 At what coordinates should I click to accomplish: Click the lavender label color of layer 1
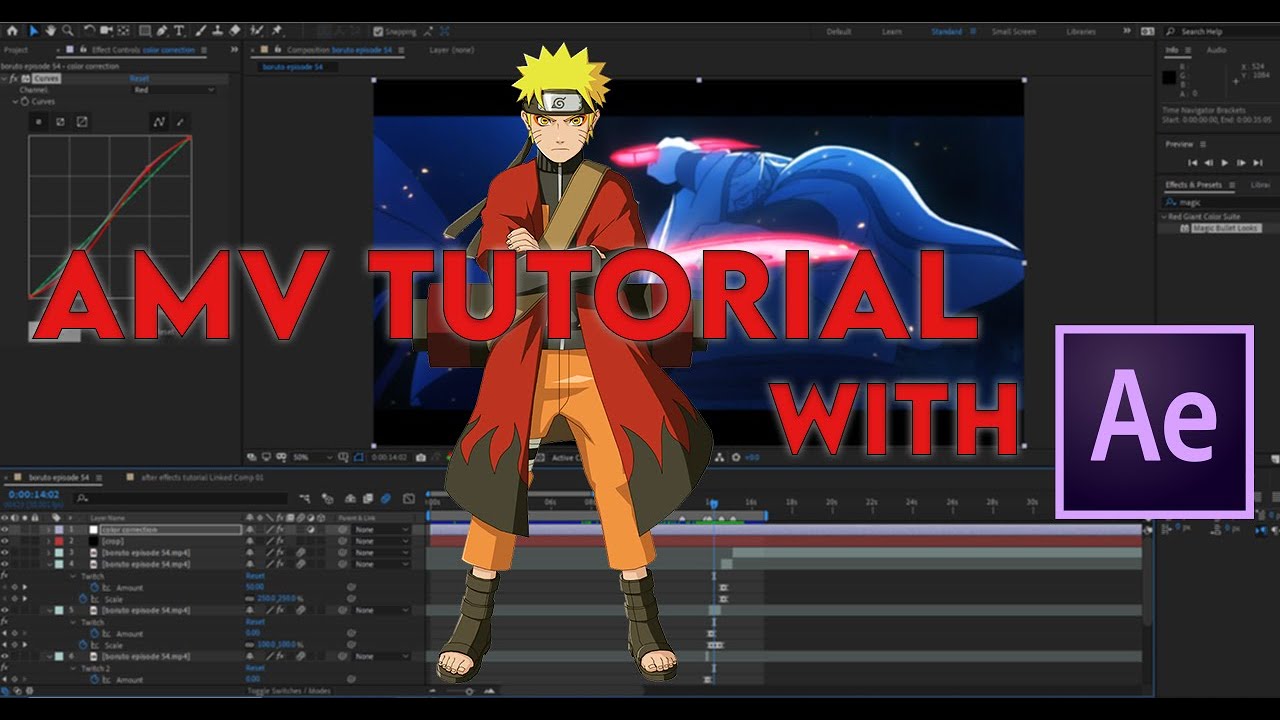tap(59, 530)
